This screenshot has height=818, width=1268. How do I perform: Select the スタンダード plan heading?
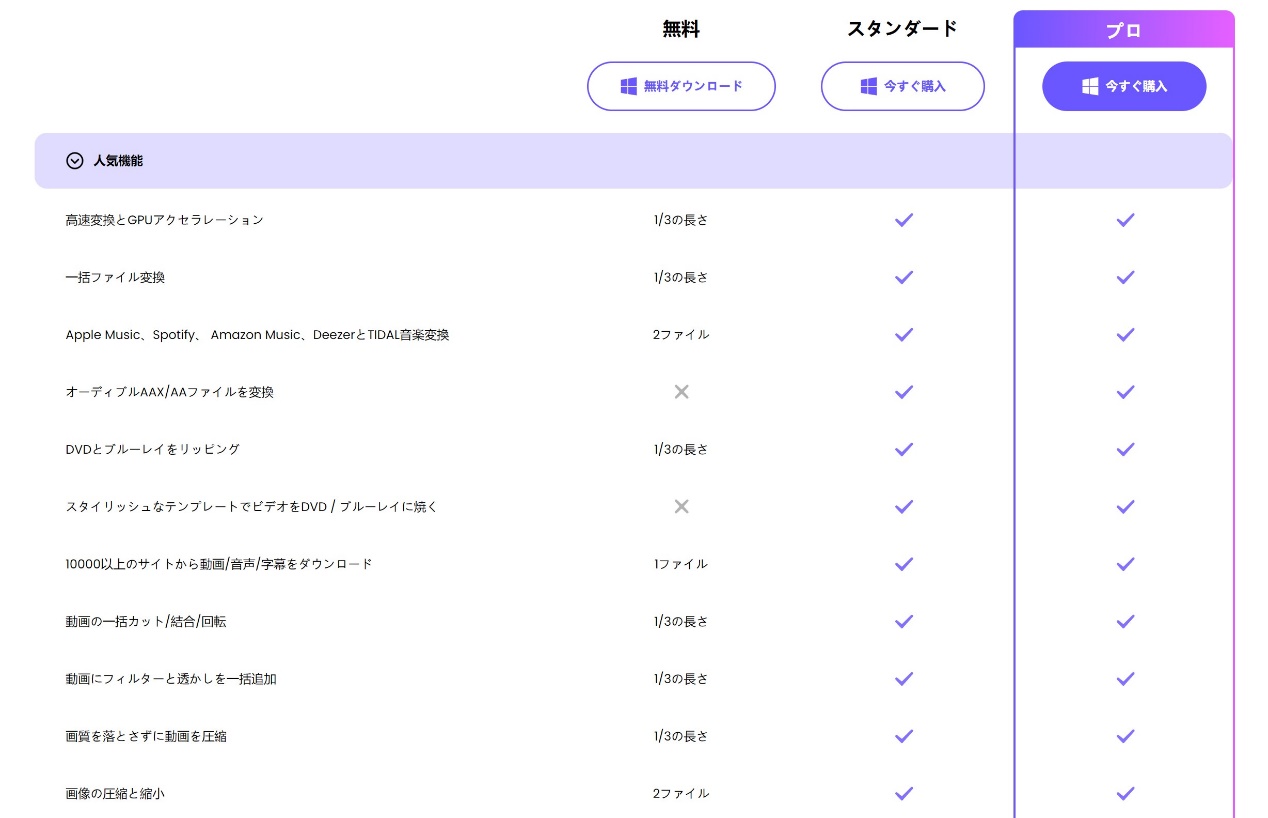903,29
